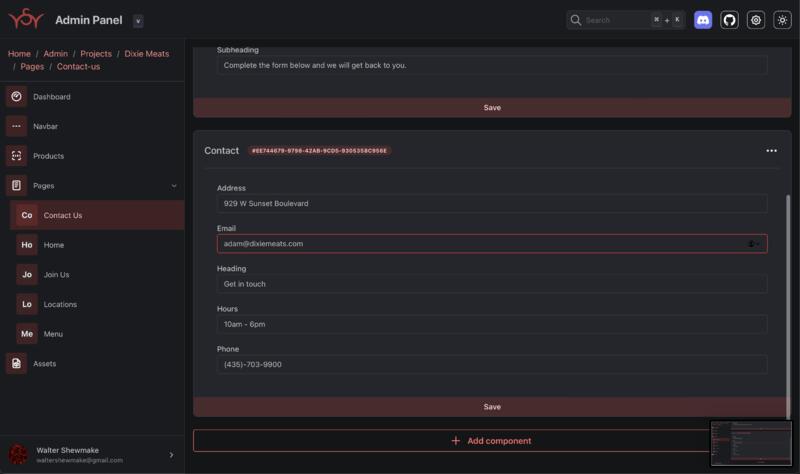Open the Admin Panel switcher dropdown
Viewport: 800px width, 474px height.
coord(138,21)
